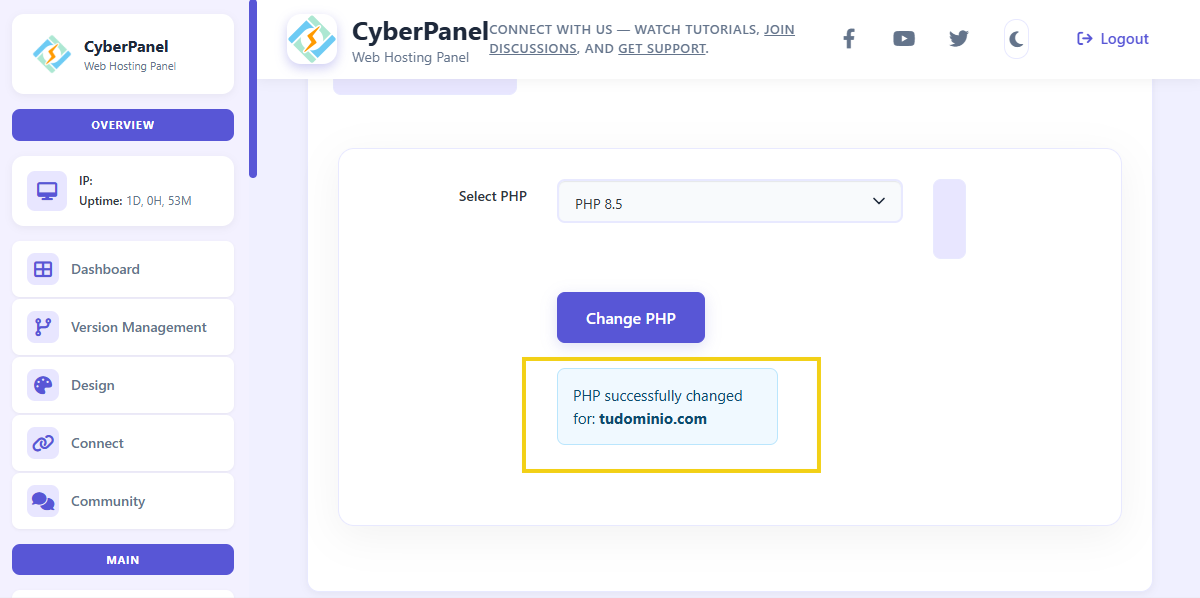Click the server monitor icon beside IP
Viewport: 1200px width, 598px height.
(x=47, y=190)
